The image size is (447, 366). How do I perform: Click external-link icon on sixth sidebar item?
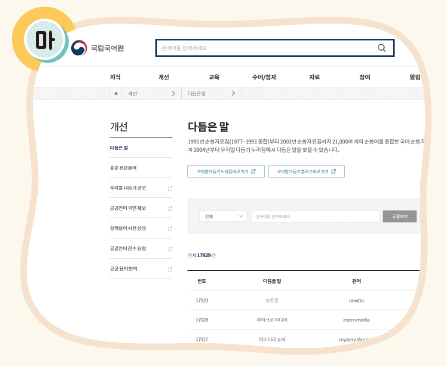[170, 249]
